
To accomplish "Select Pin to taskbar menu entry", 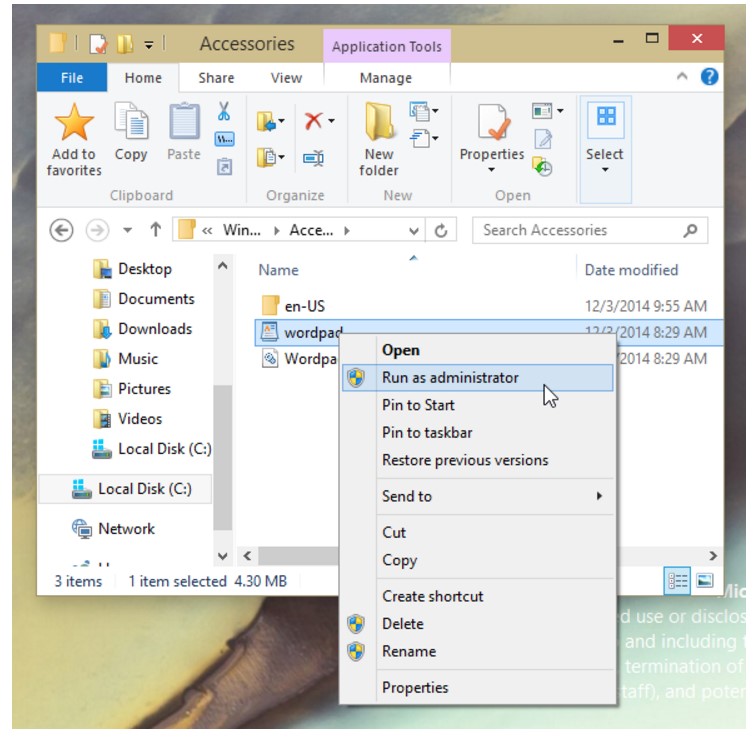I will click(478, 432).
